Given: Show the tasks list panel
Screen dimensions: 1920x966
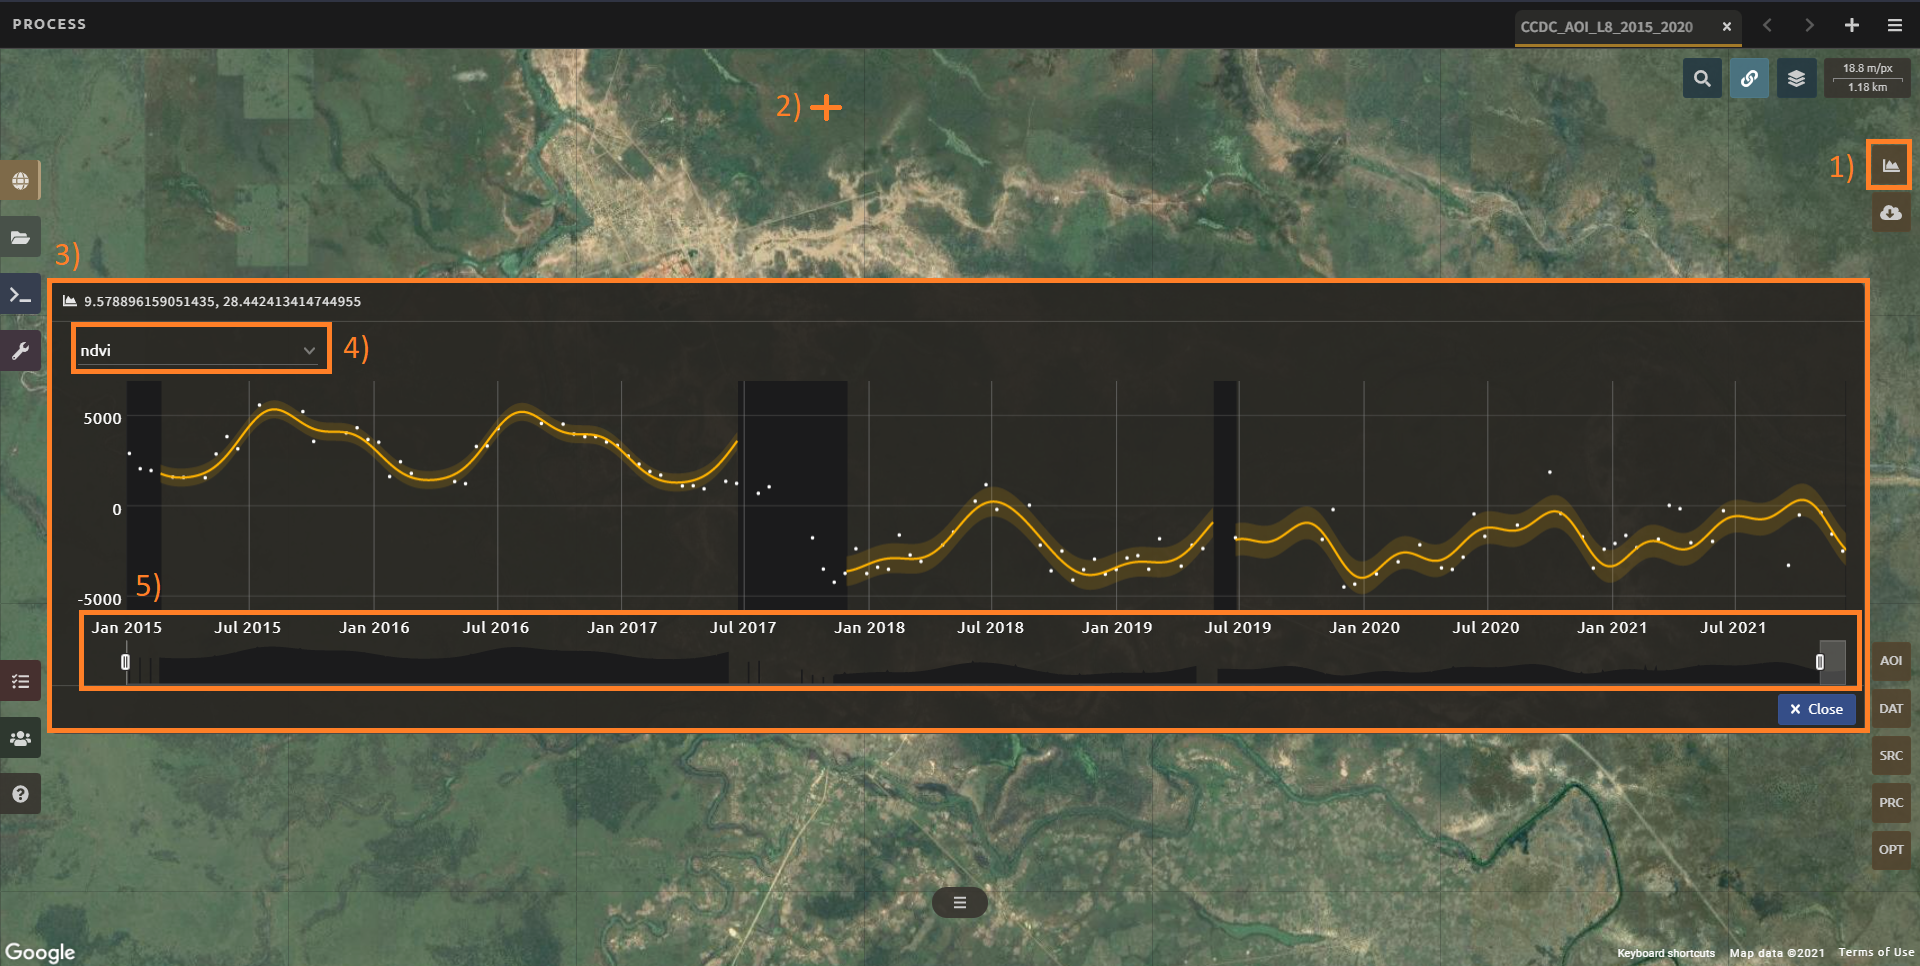Looking at the screenshot, I should 20,682.
